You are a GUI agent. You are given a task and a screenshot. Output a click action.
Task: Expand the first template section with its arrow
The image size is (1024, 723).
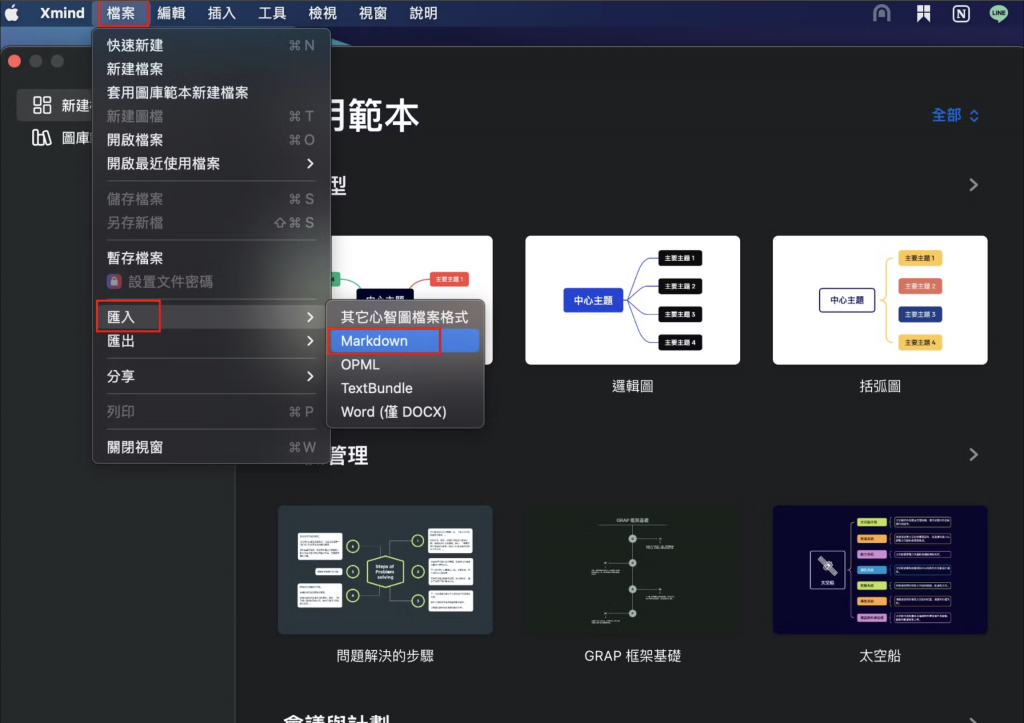coord(973,185)
